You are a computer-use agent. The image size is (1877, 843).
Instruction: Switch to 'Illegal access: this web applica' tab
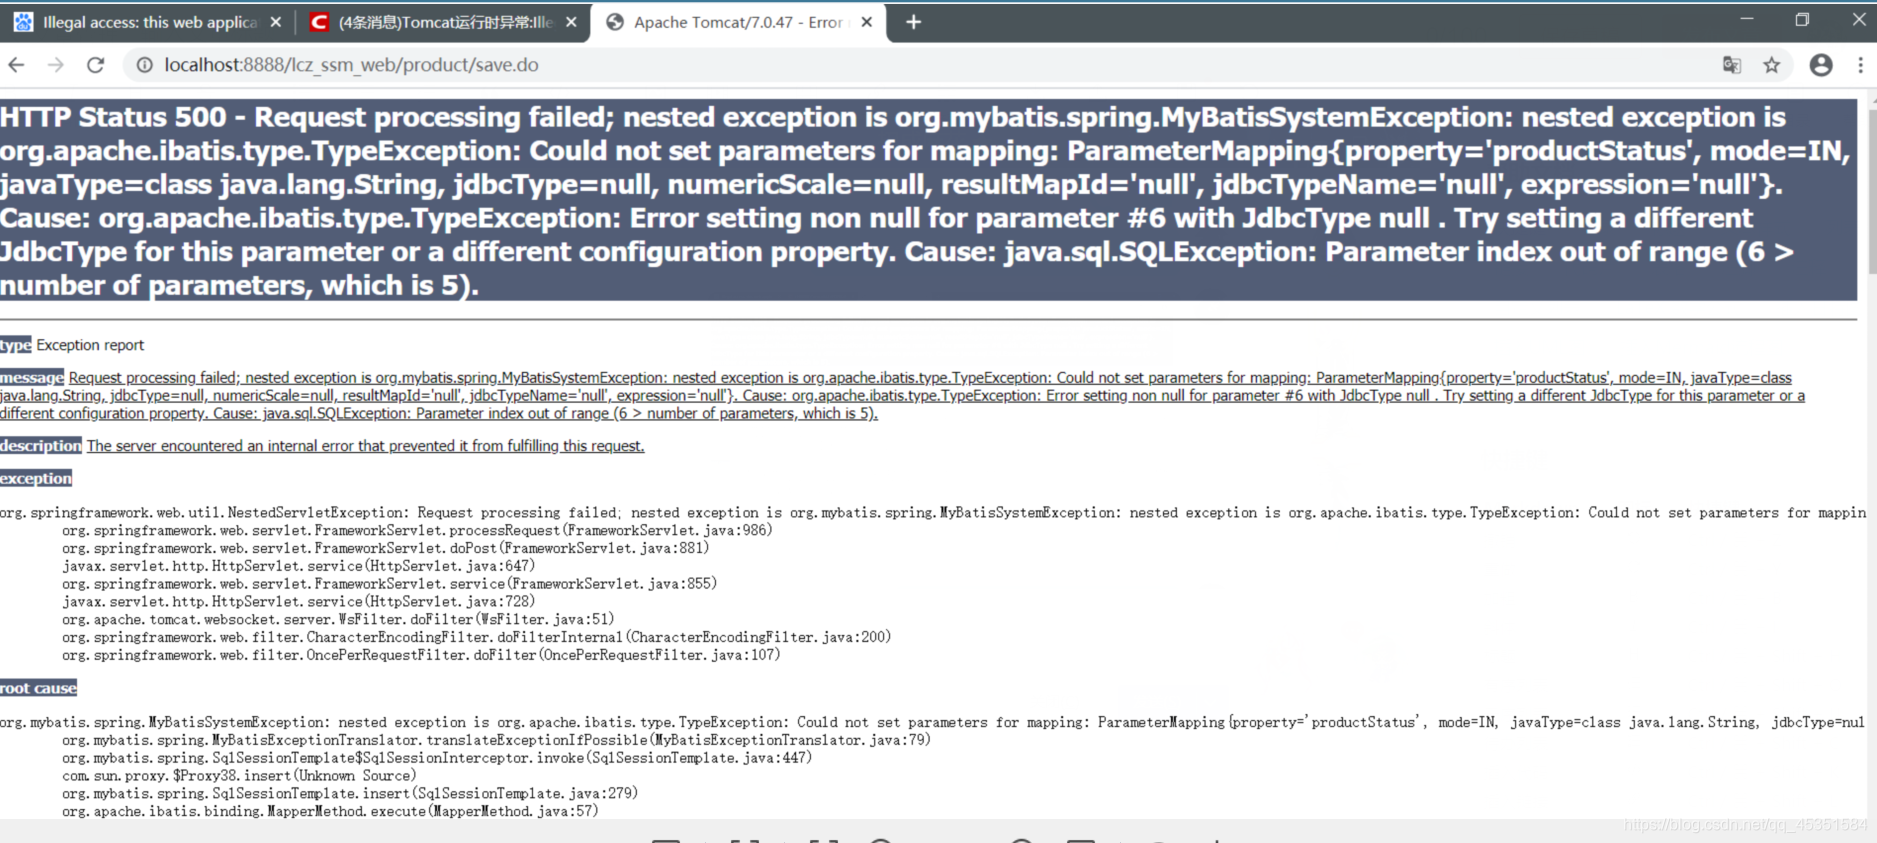[x=146, y=22]
